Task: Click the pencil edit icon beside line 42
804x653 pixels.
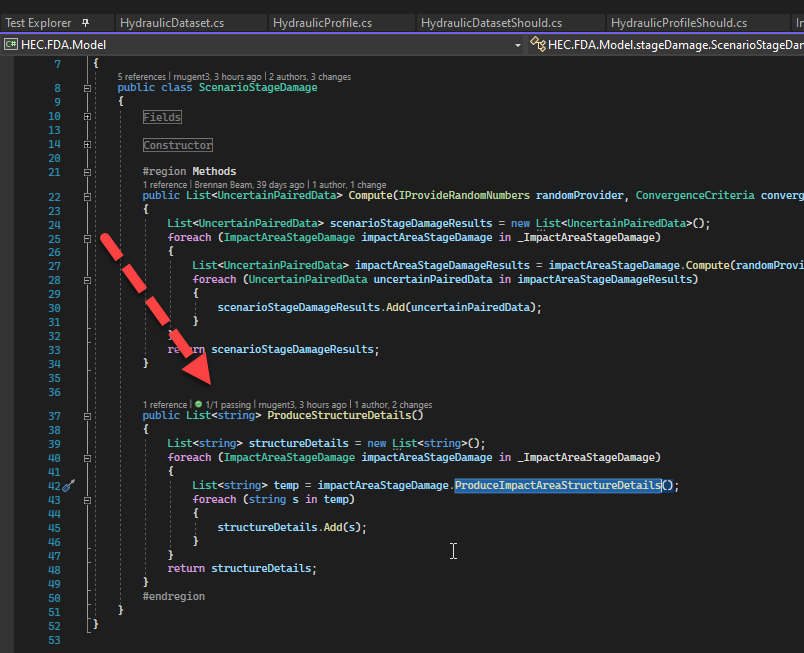Action: click(67, 485)
